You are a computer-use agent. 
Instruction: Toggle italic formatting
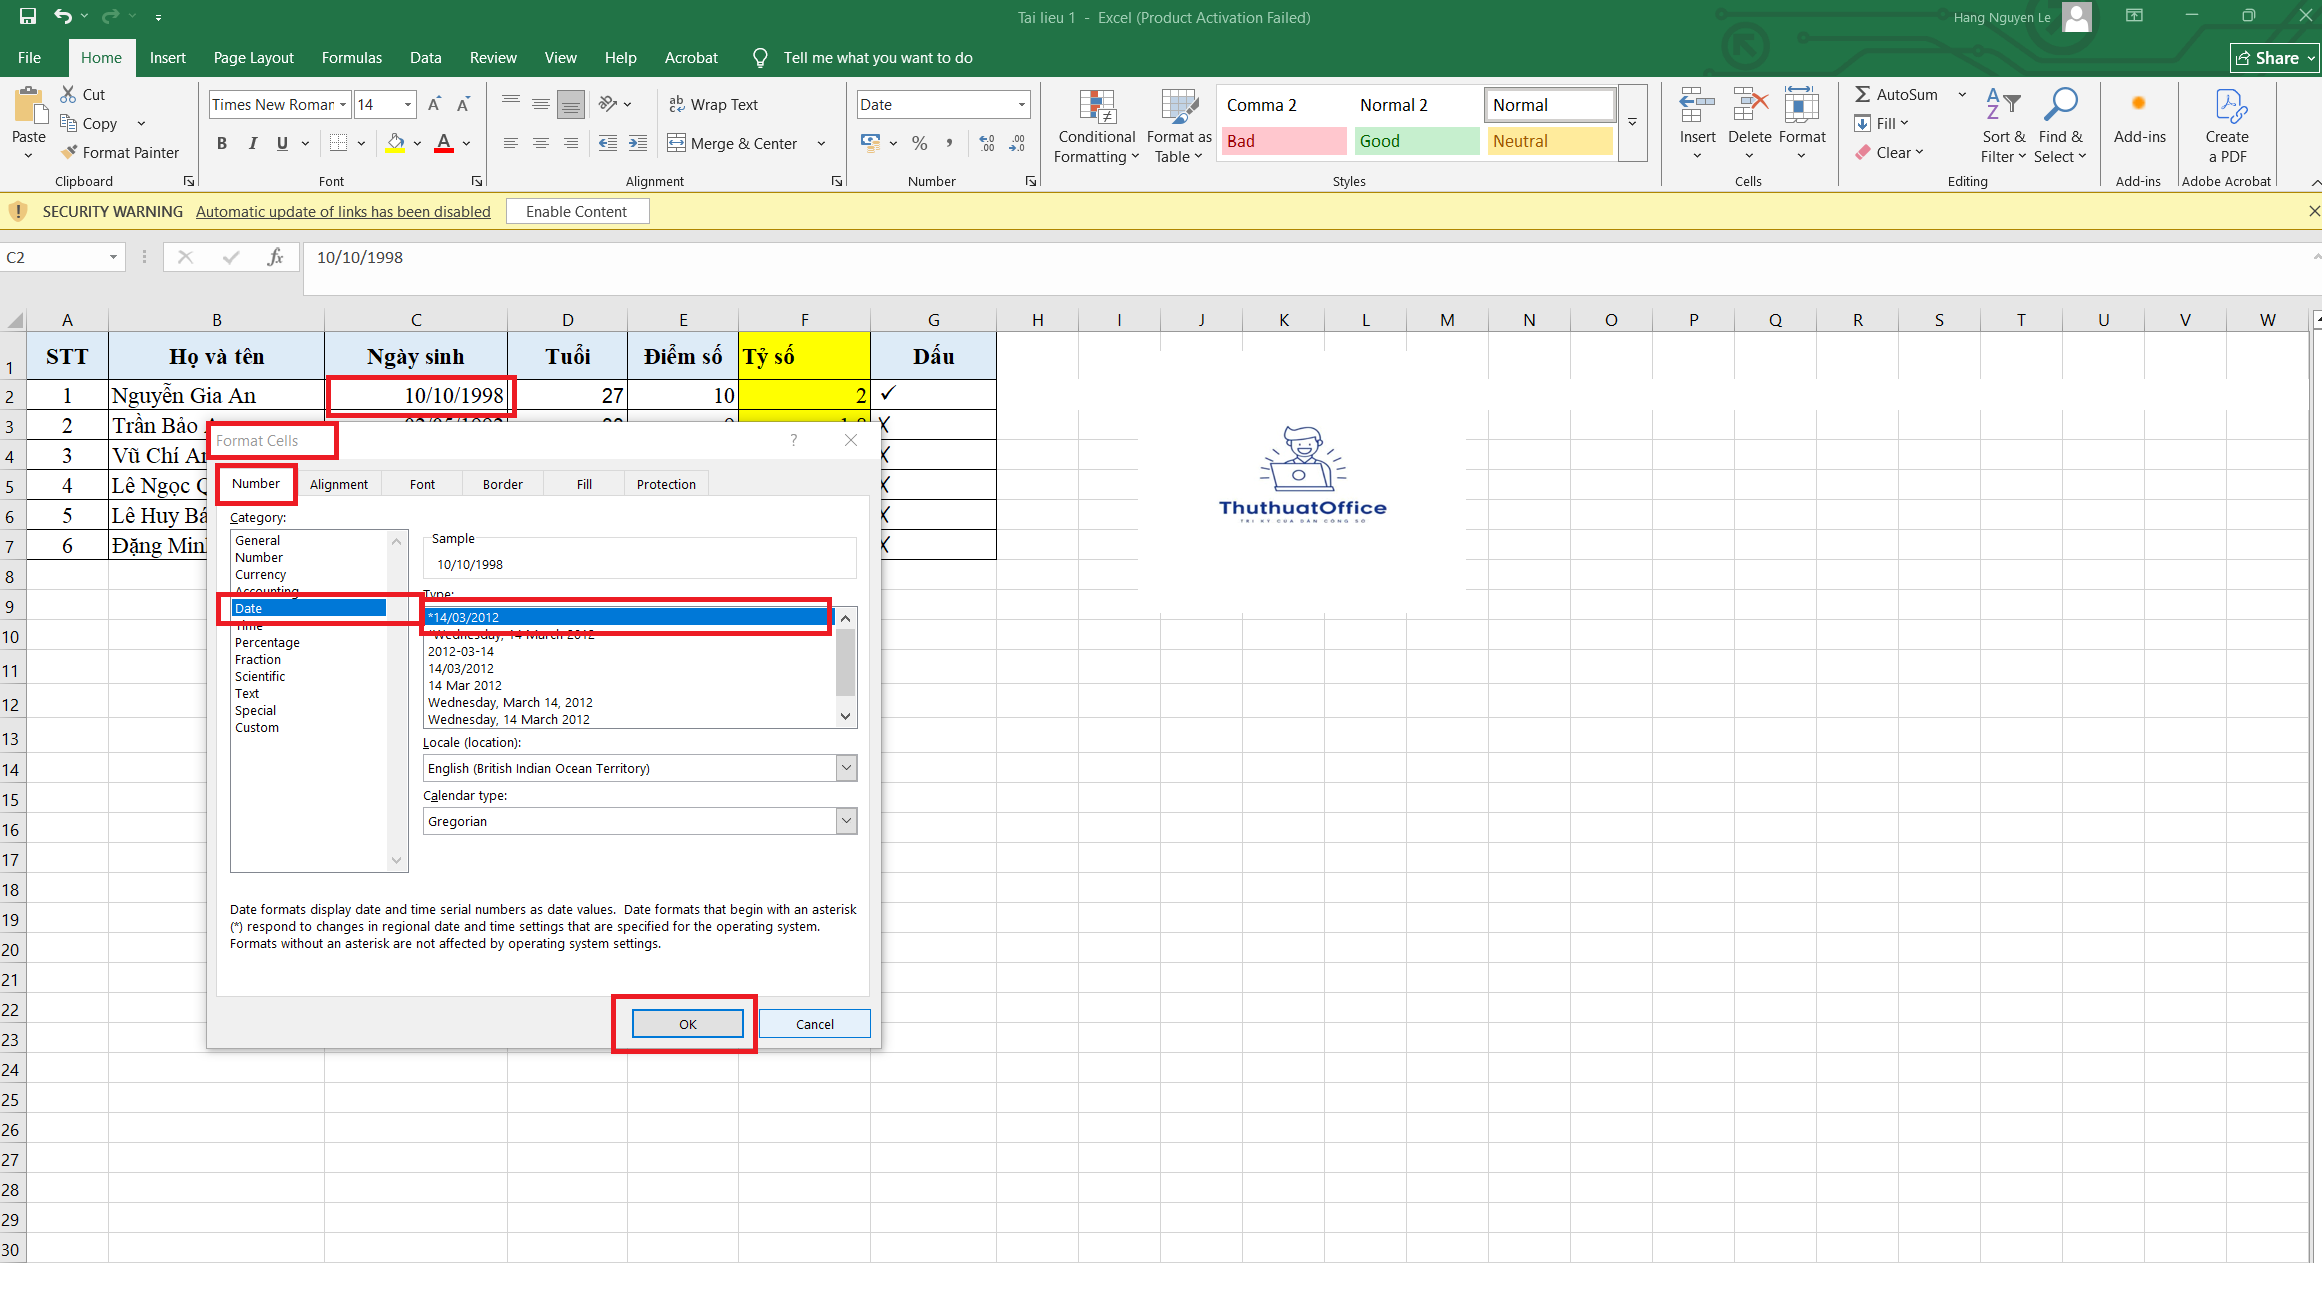pyautogui.click(x=252, y=143)
